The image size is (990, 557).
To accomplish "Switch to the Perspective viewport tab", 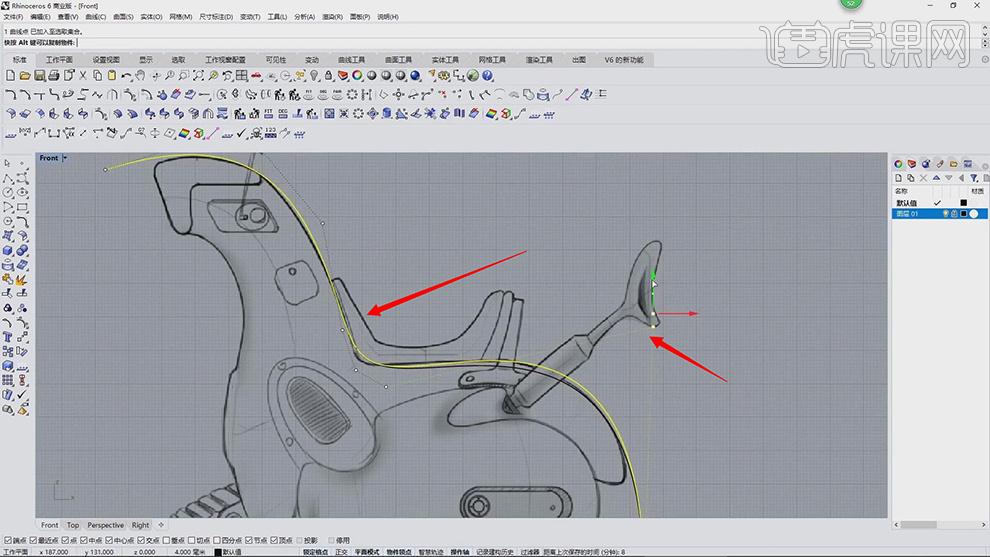I will coord(105,525).
